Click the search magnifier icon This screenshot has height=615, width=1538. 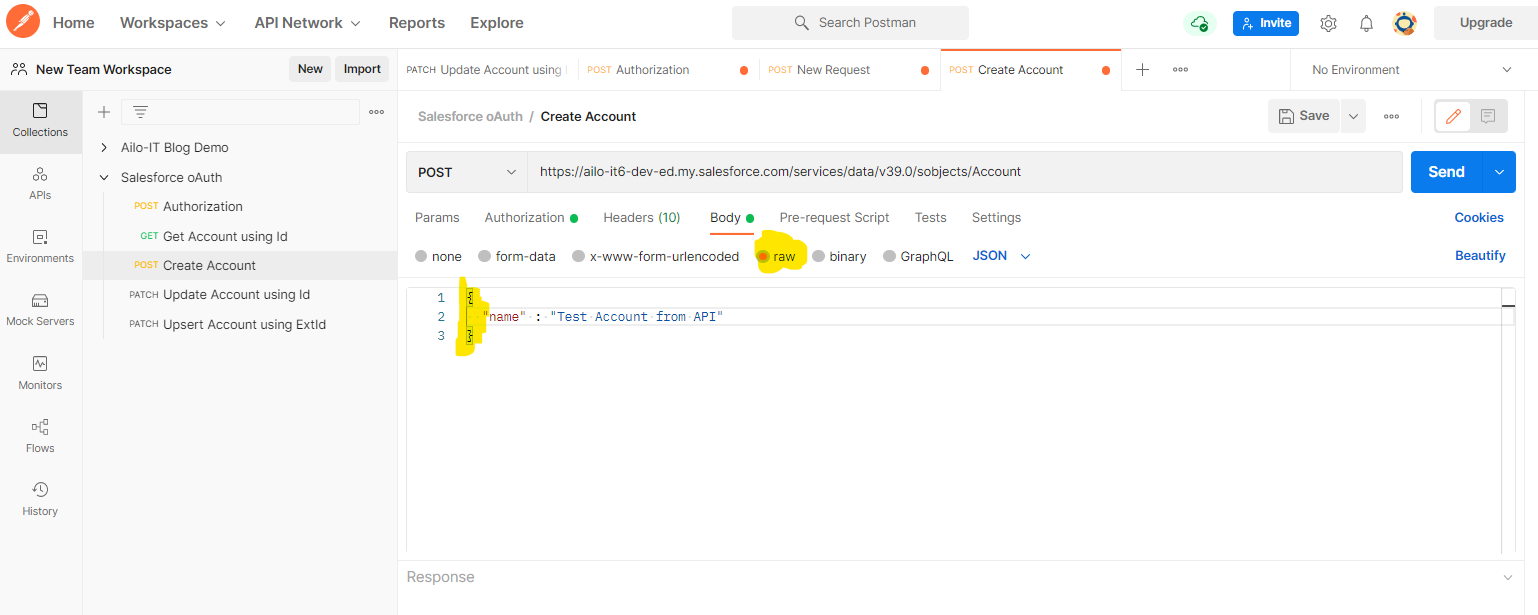coord(802,22)
